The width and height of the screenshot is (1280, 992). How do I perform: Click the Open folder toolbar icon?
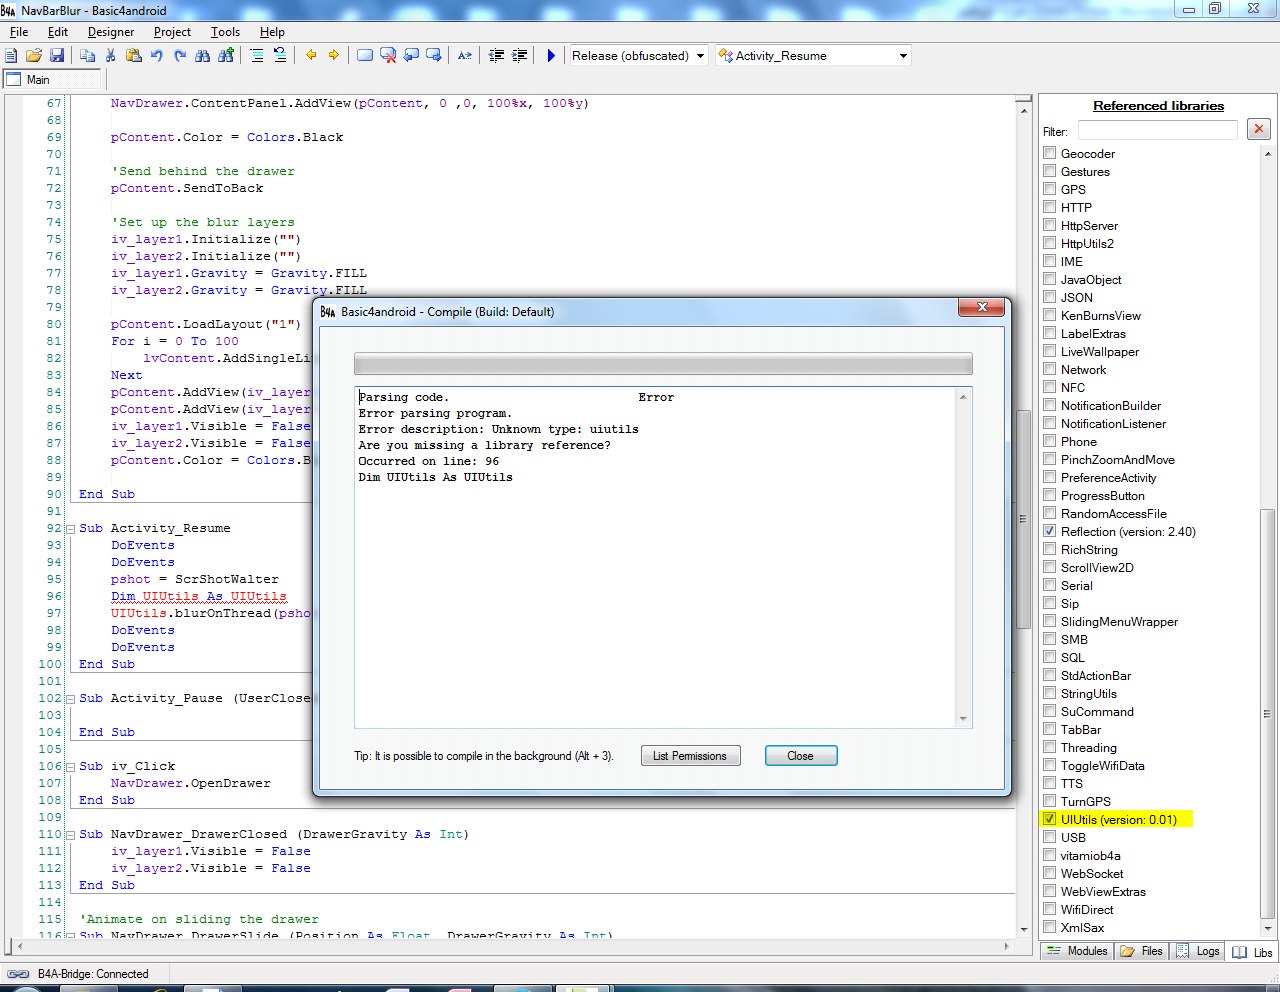[34, 56]
